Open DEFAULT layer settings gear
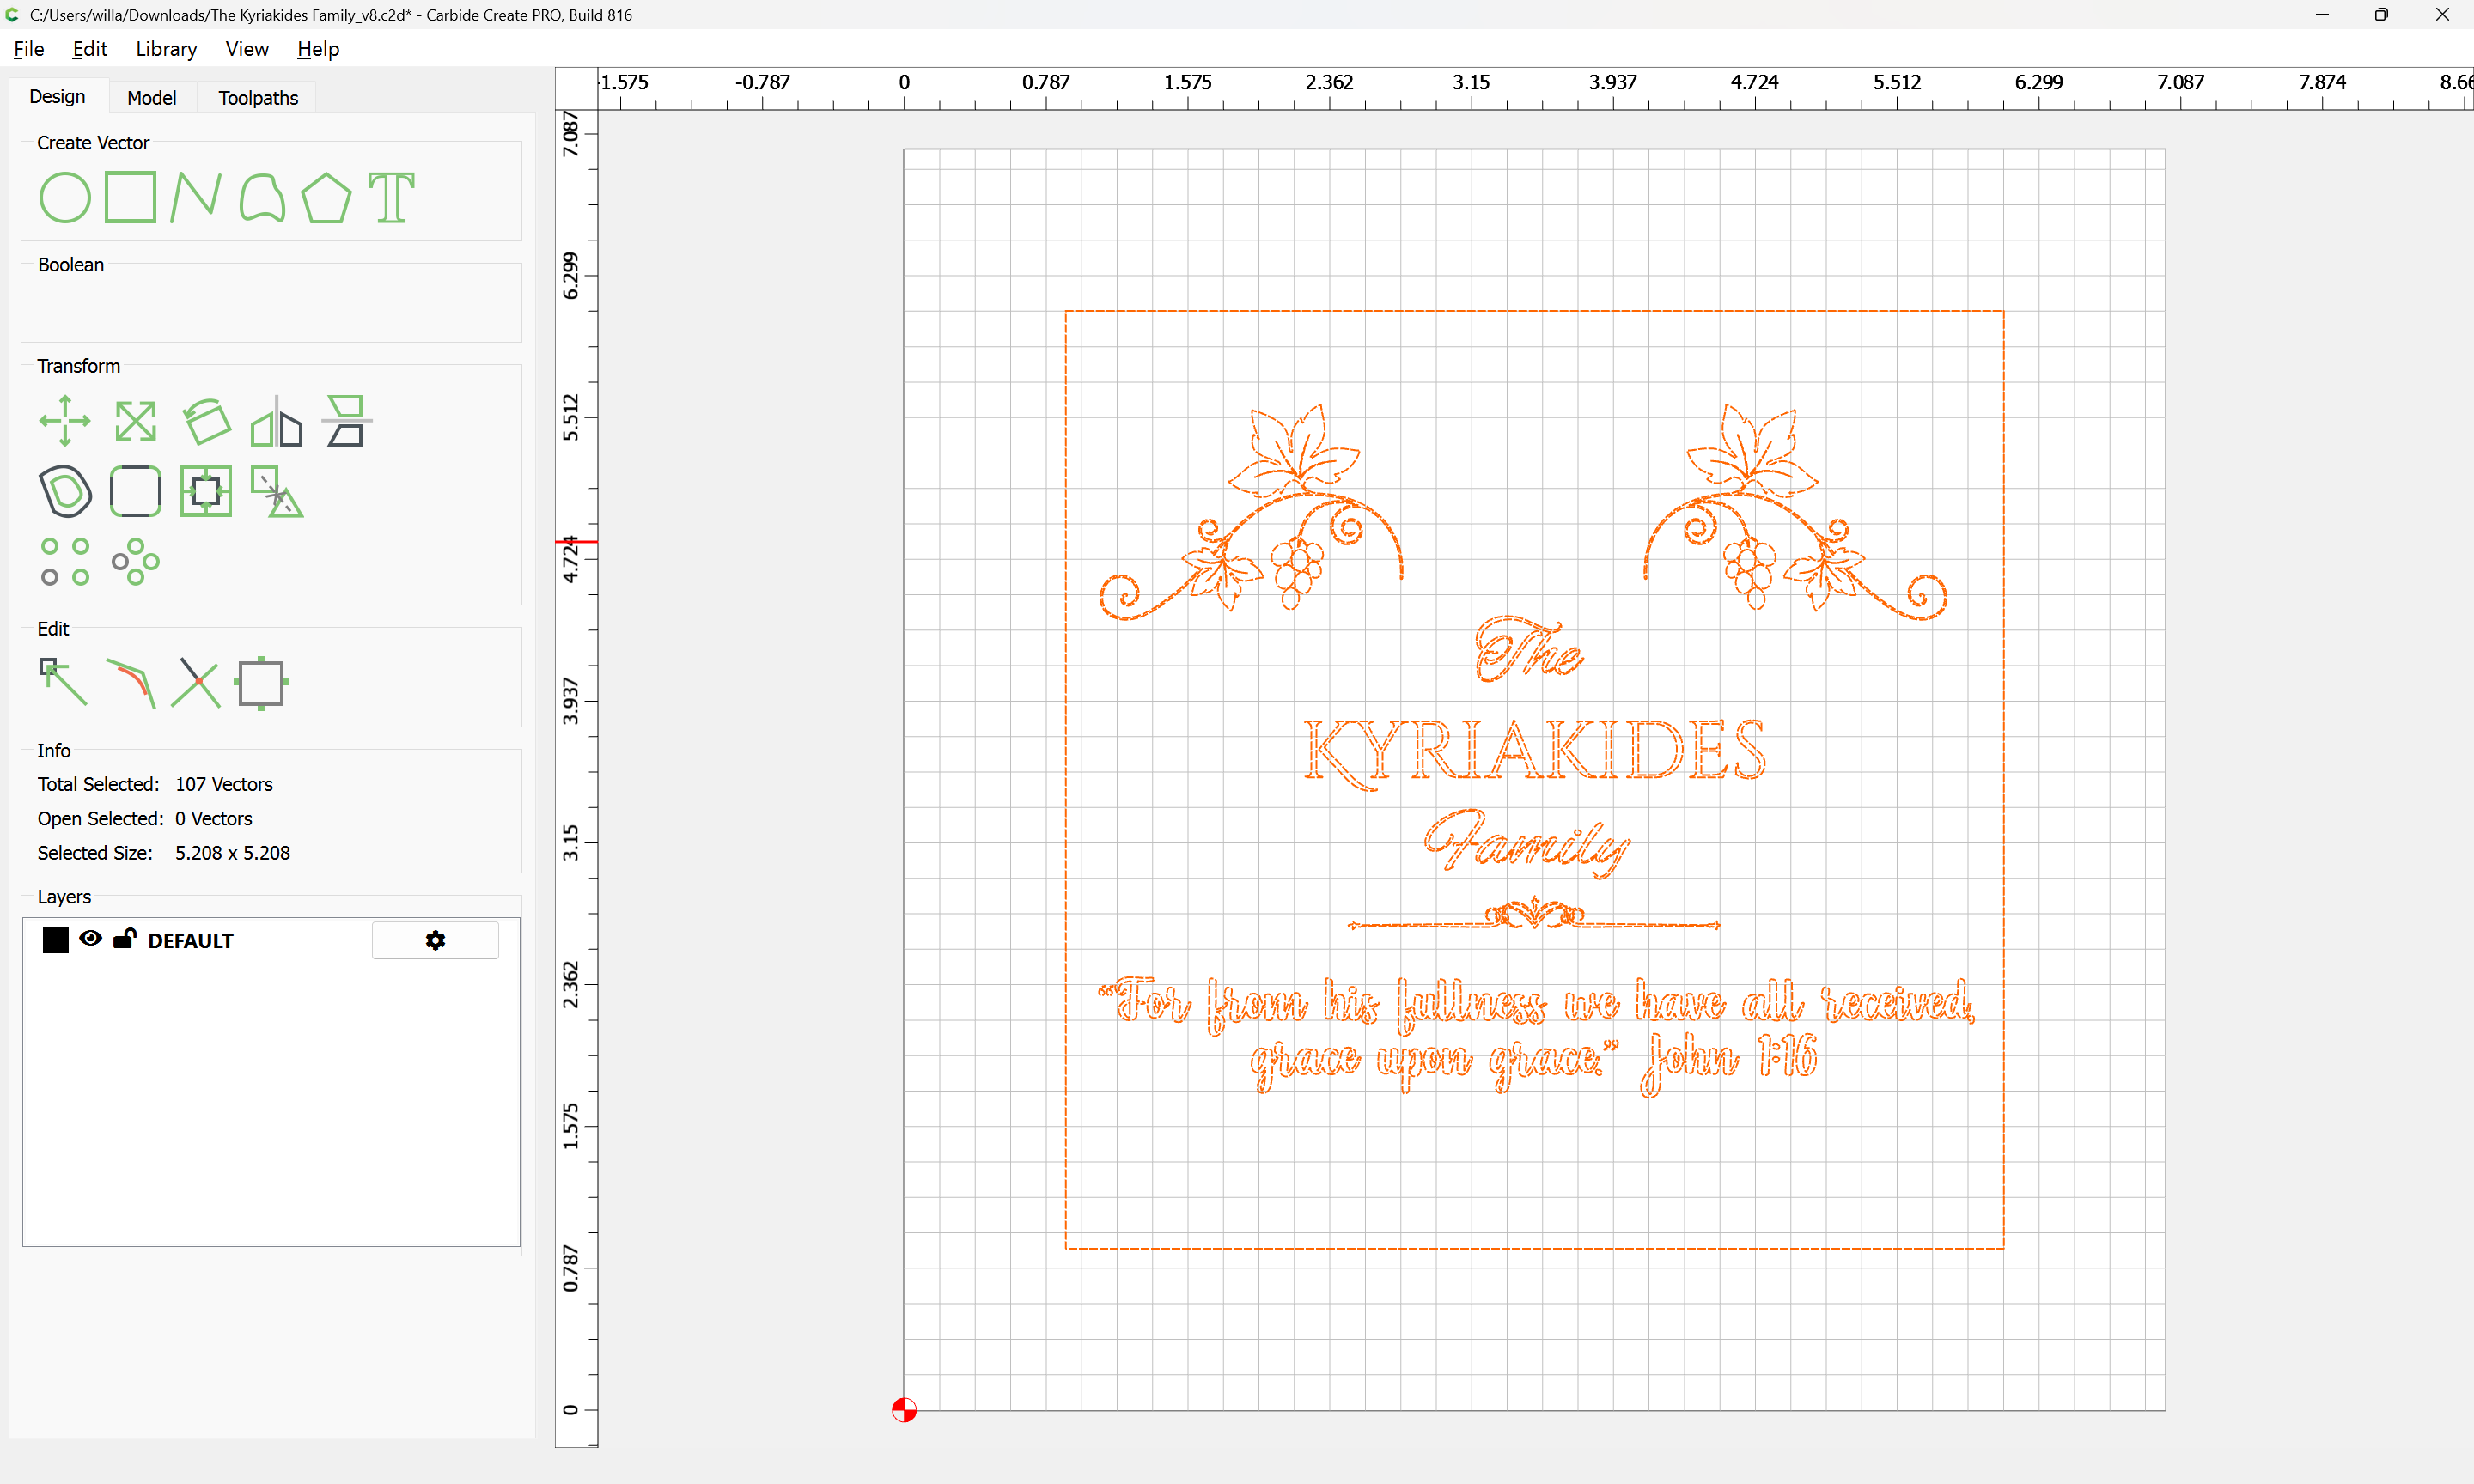The width and height of the screenshot is (2474, 1484). click(435, 940)
